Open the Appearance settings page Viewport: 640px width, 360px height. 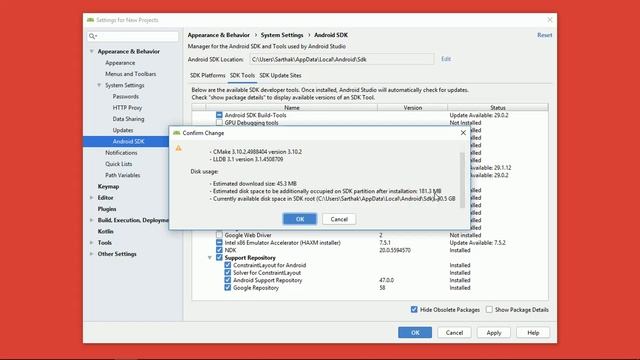coord(120,63)
